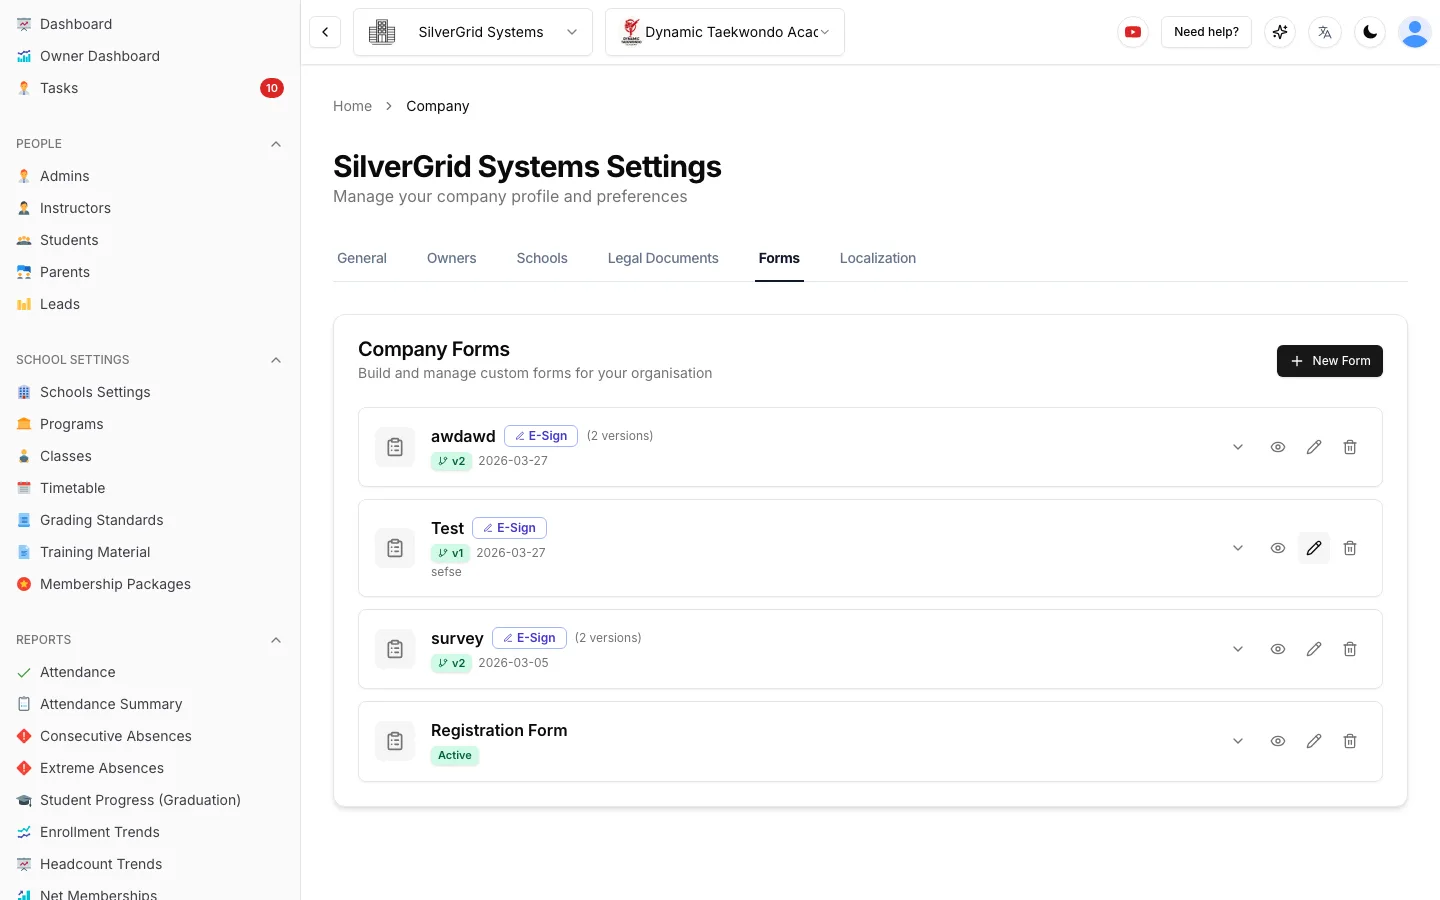Viewport: 1440px width, 900px height.
Task: Open the Dynamic Taekwondo Academy school dropdown
Action: [x=725, y=32]
